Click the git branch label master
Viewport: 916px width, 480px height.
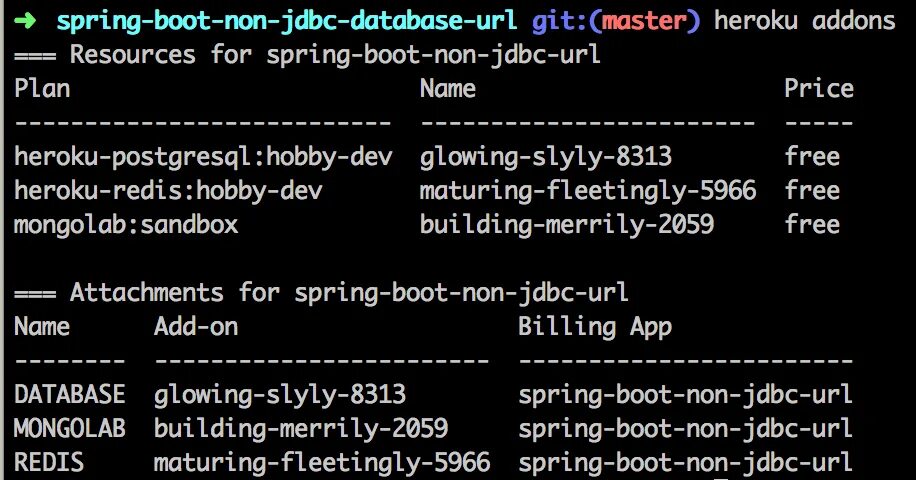pyautogui.click(x=644, y=21)
